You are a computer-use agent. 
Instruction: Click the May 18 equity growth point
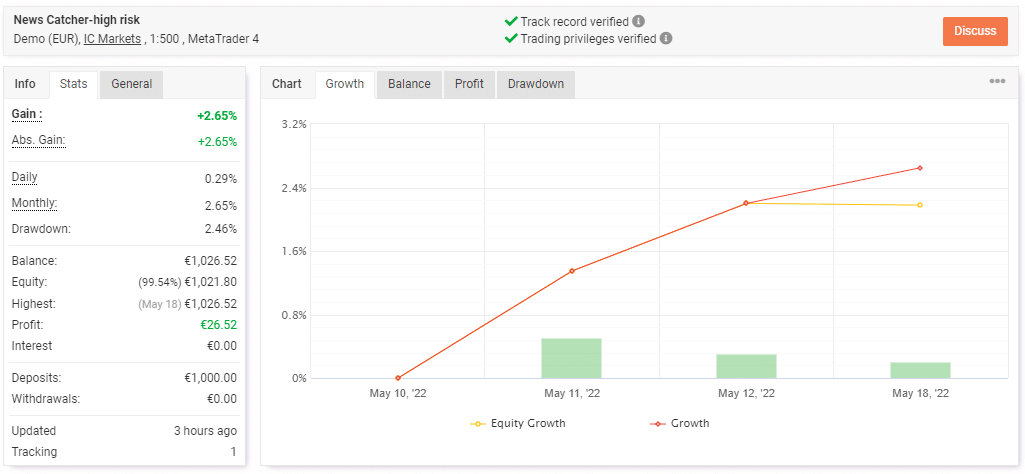tap(920, 205)
